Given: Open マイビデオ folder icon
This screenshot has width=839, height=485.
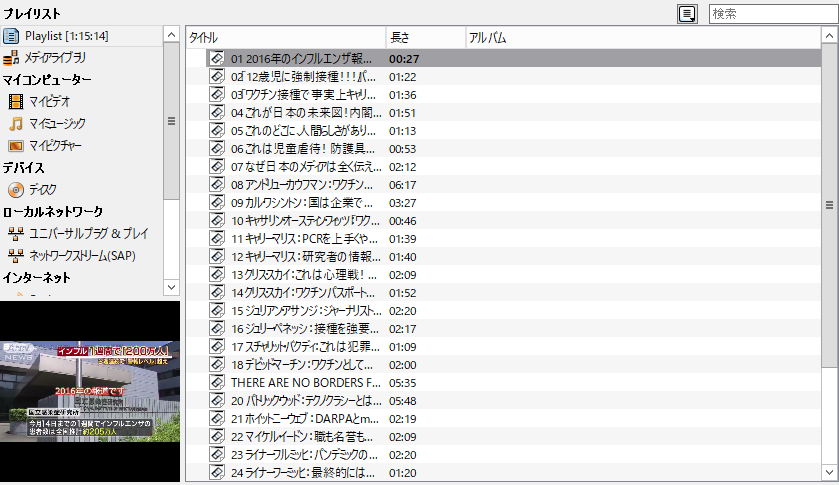Looking at the screenshot, I should [16, 102].
